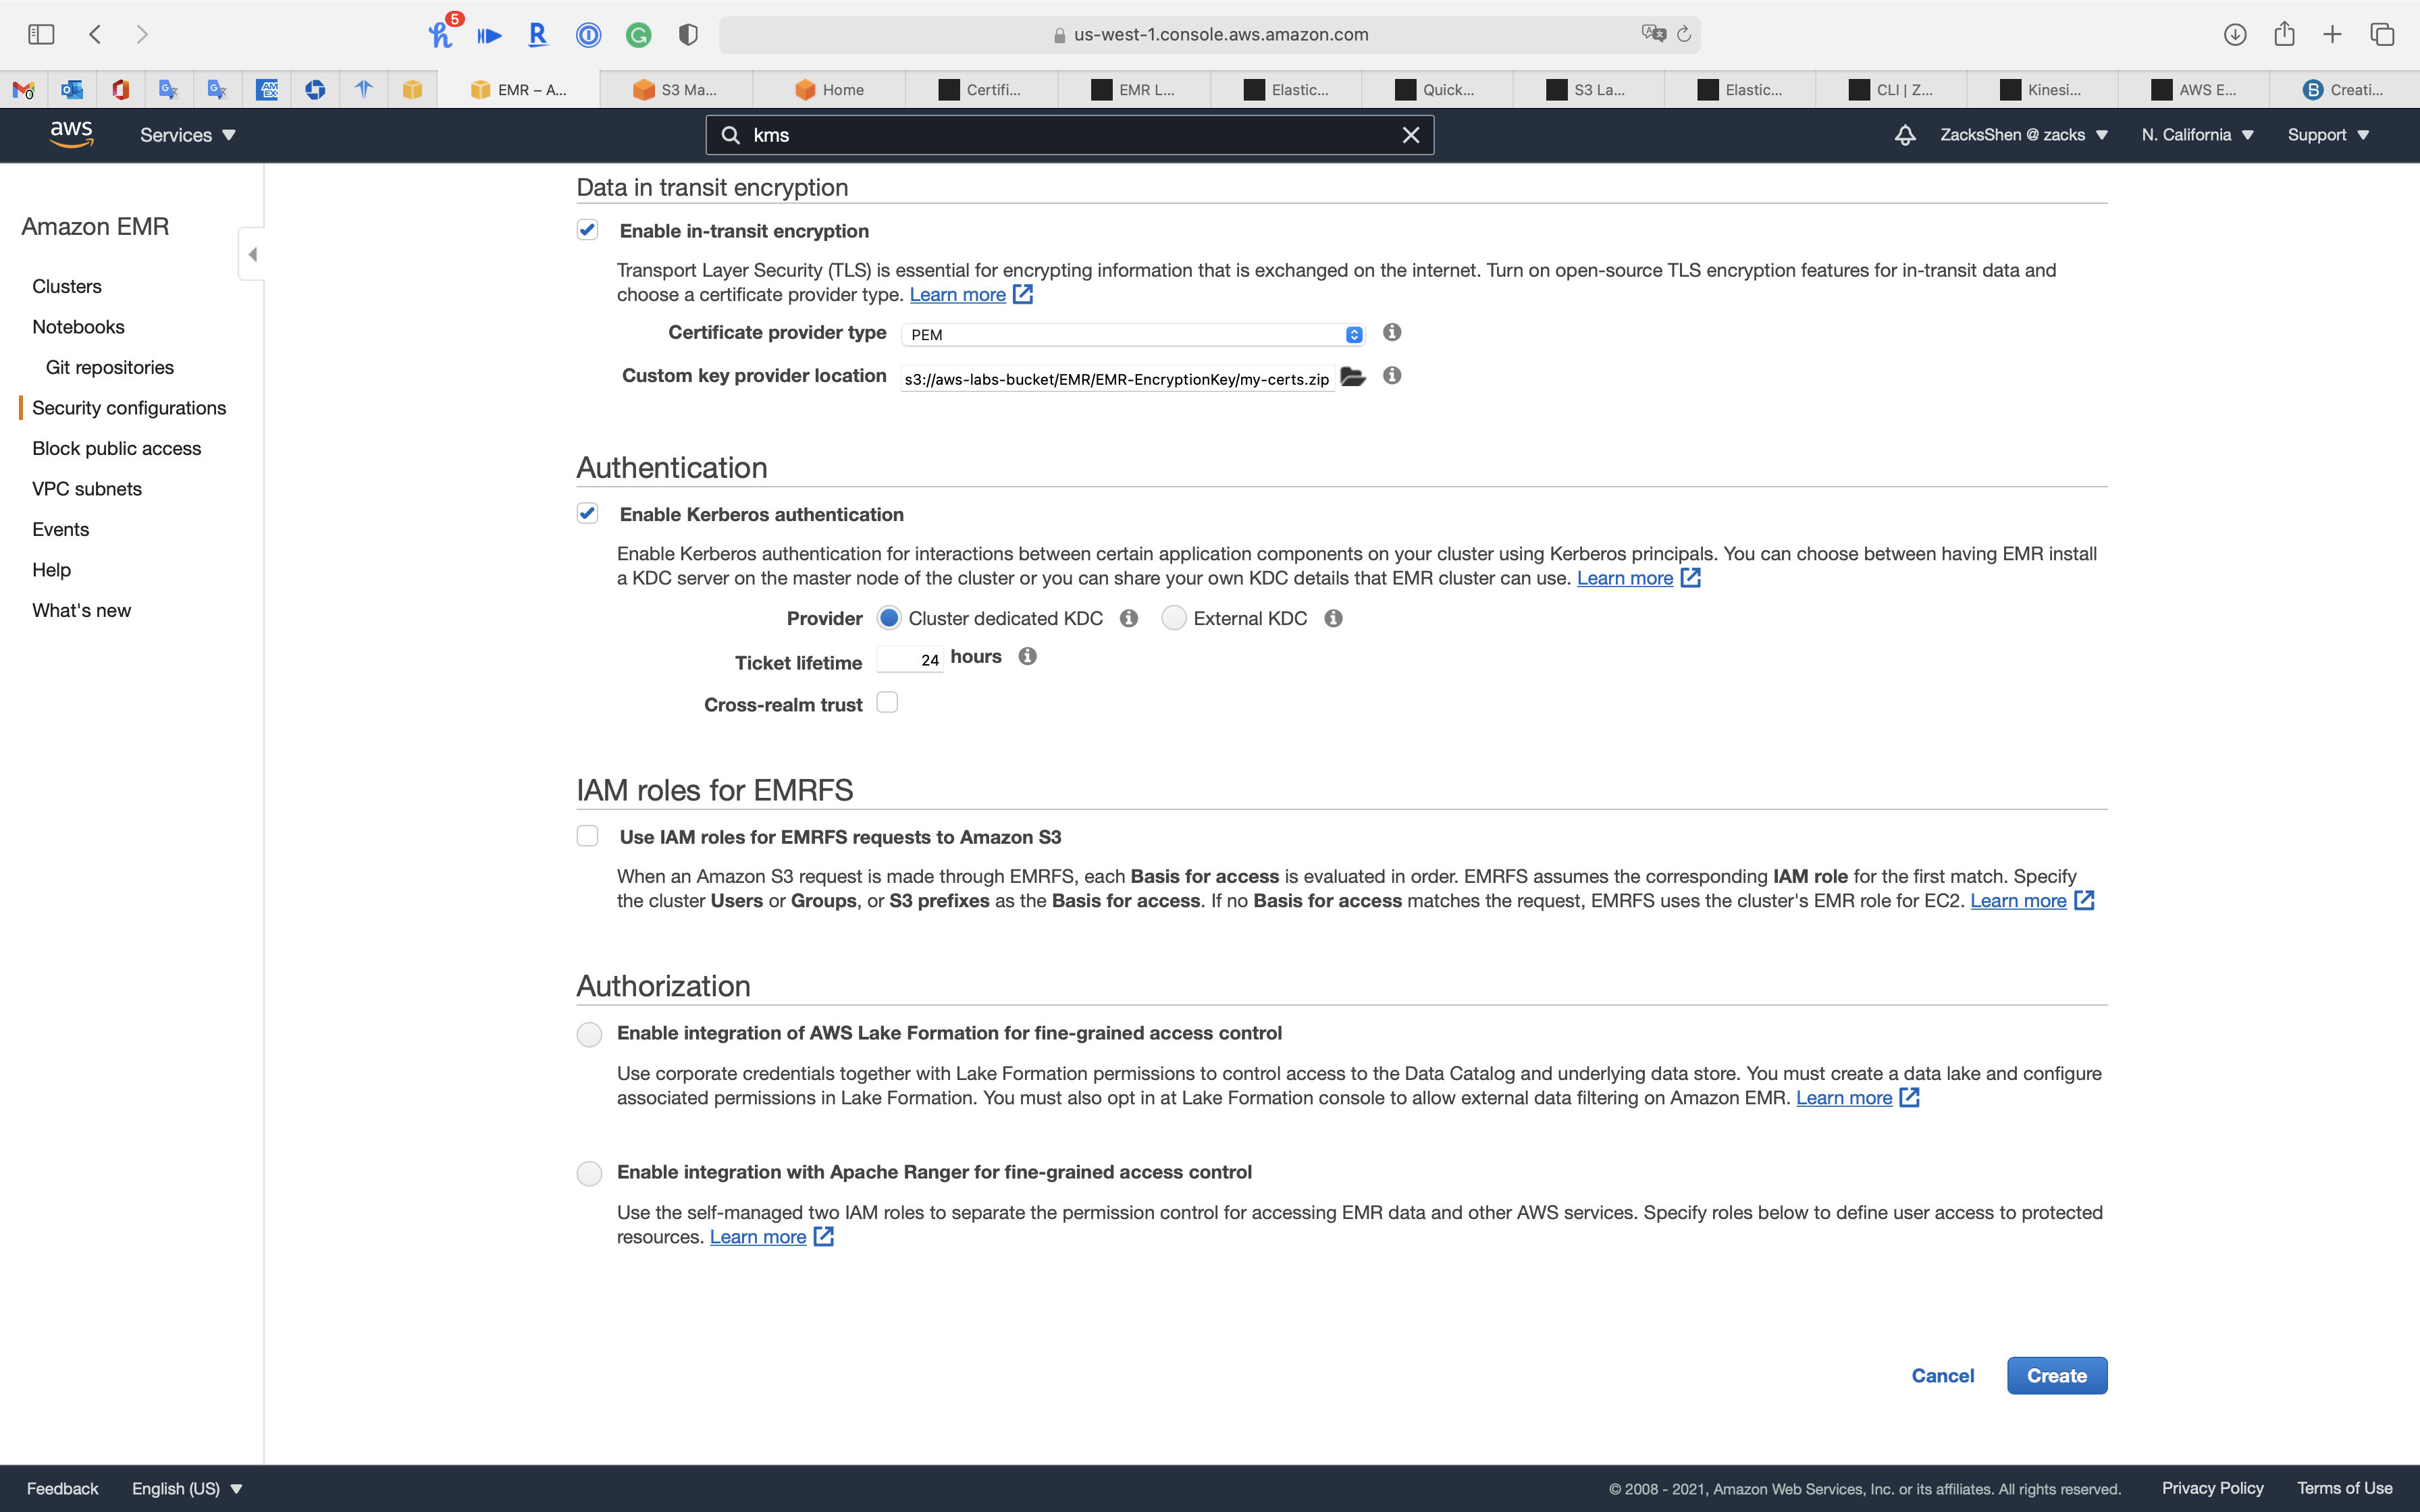Open the notifications bell icon

pos(1904,135)
